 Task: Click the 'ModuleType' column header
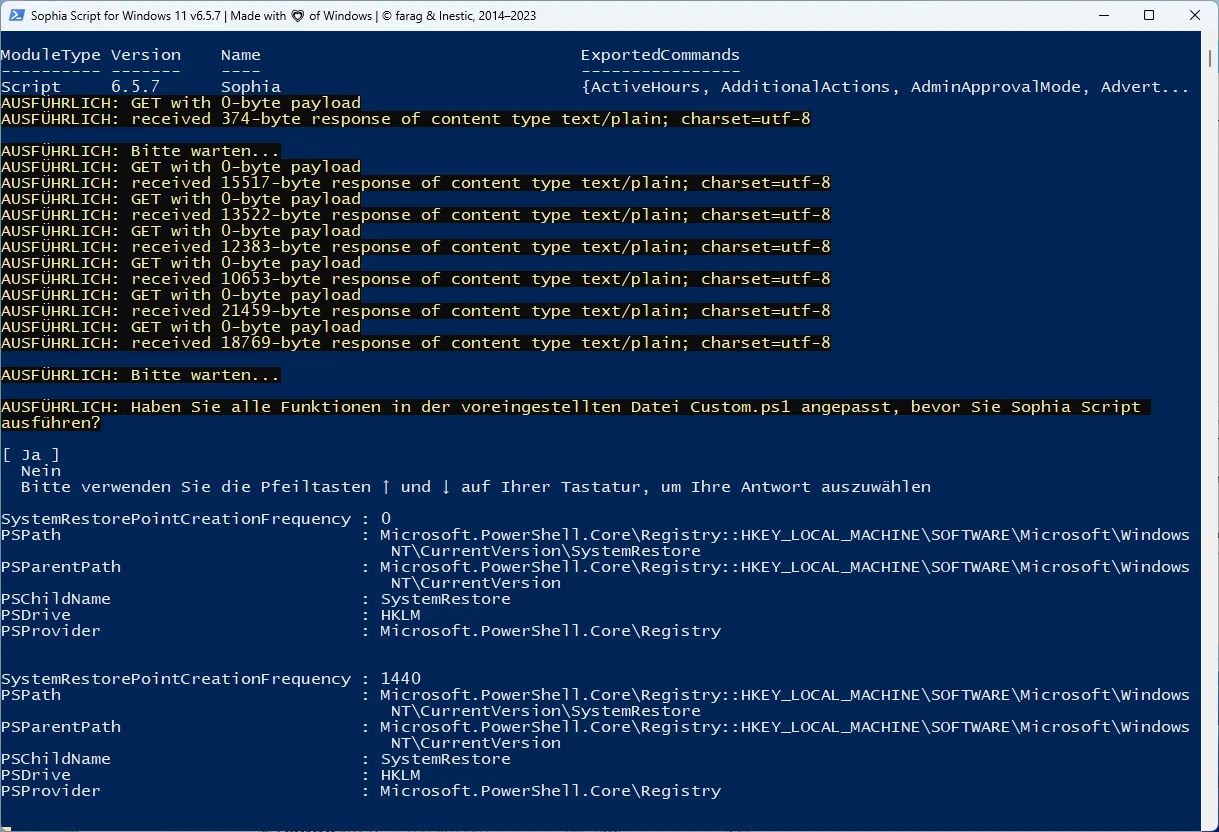tap(51, 55)
